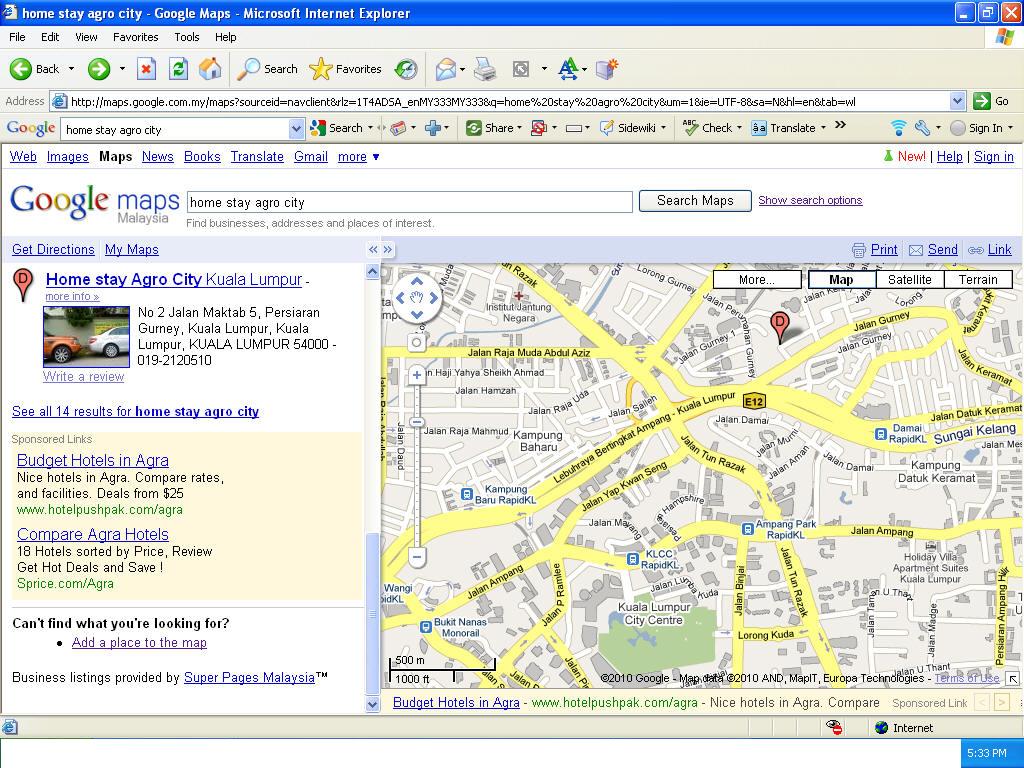
Task: Click the Search Maps button
Action: 695,201
